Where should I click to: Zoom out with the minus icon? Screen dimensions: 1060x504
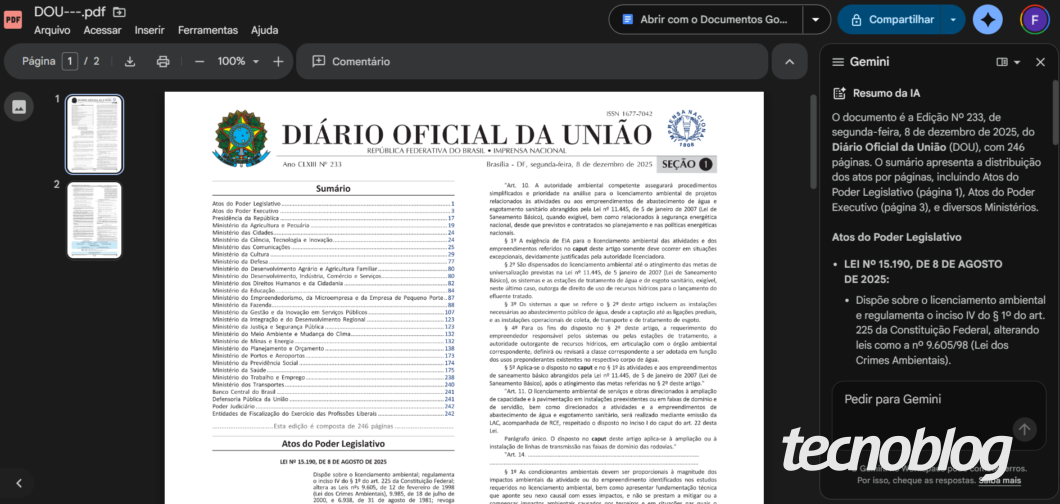(199, 61)
